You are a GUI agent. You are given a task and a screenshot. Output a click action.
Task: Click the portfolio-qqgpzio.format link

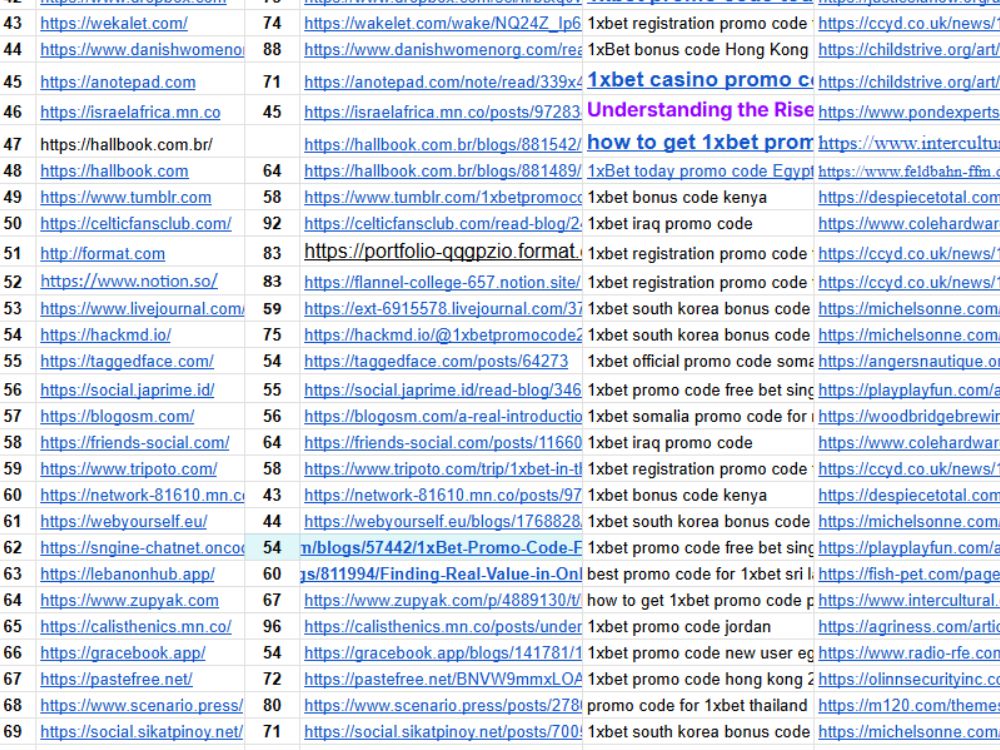coord(443,251)
